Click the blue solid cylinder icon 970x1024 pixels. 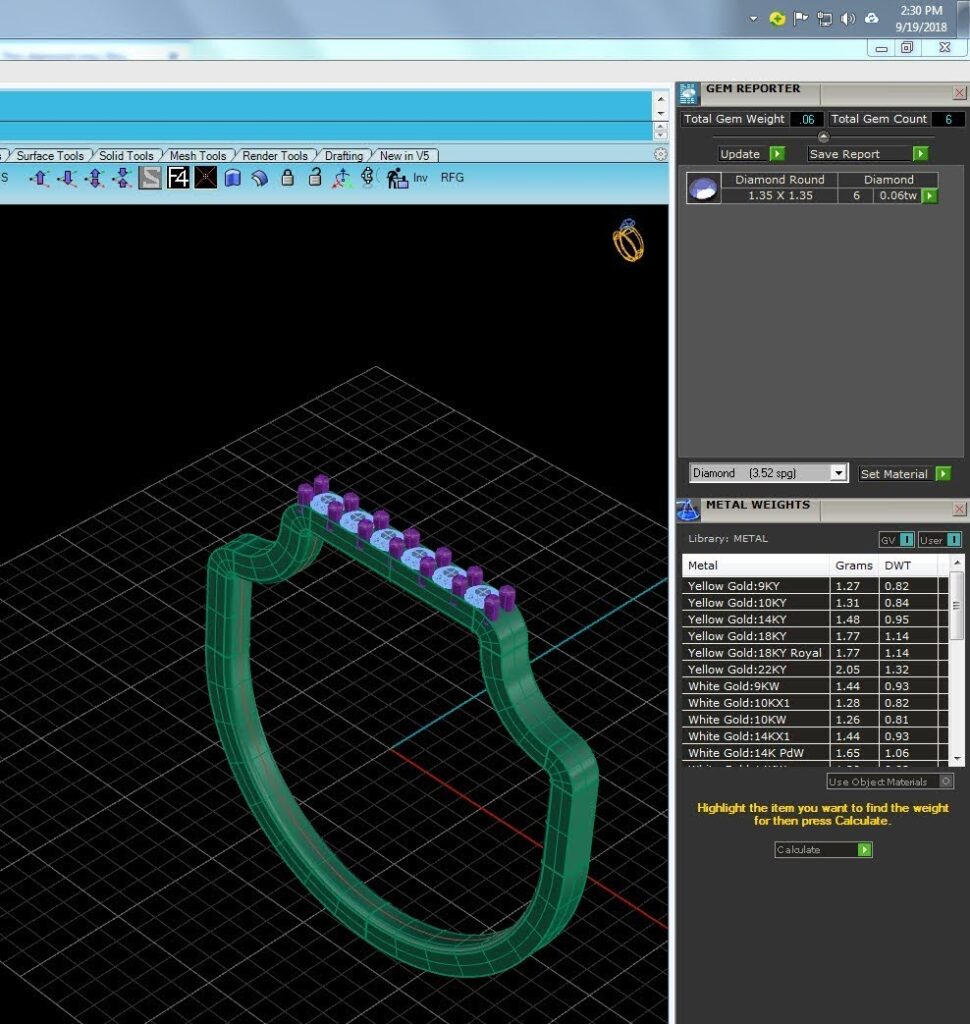pyautogui.click(x=233, y=178)
